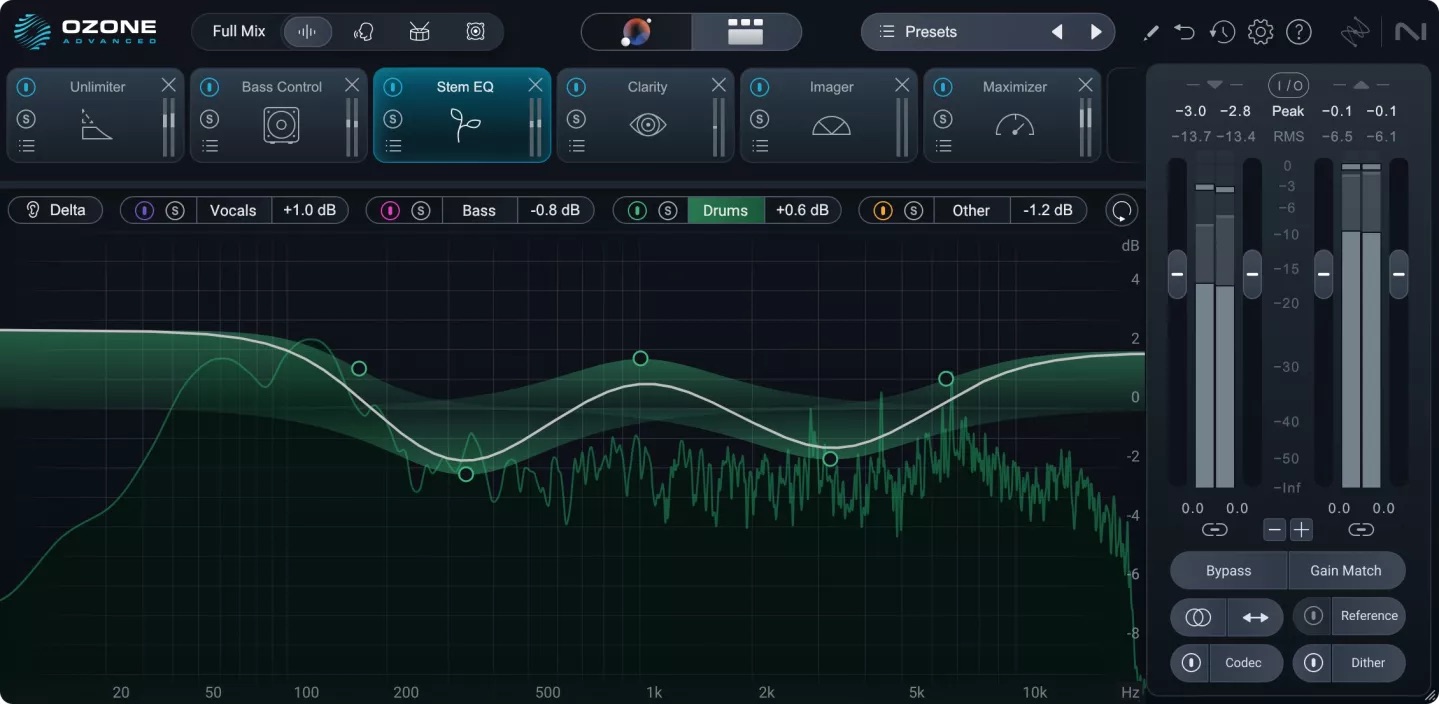The height and width of the screenshot is (704, 1439).
Task: Open the Maximizer module presets list icon
Action: pos(943,146)
